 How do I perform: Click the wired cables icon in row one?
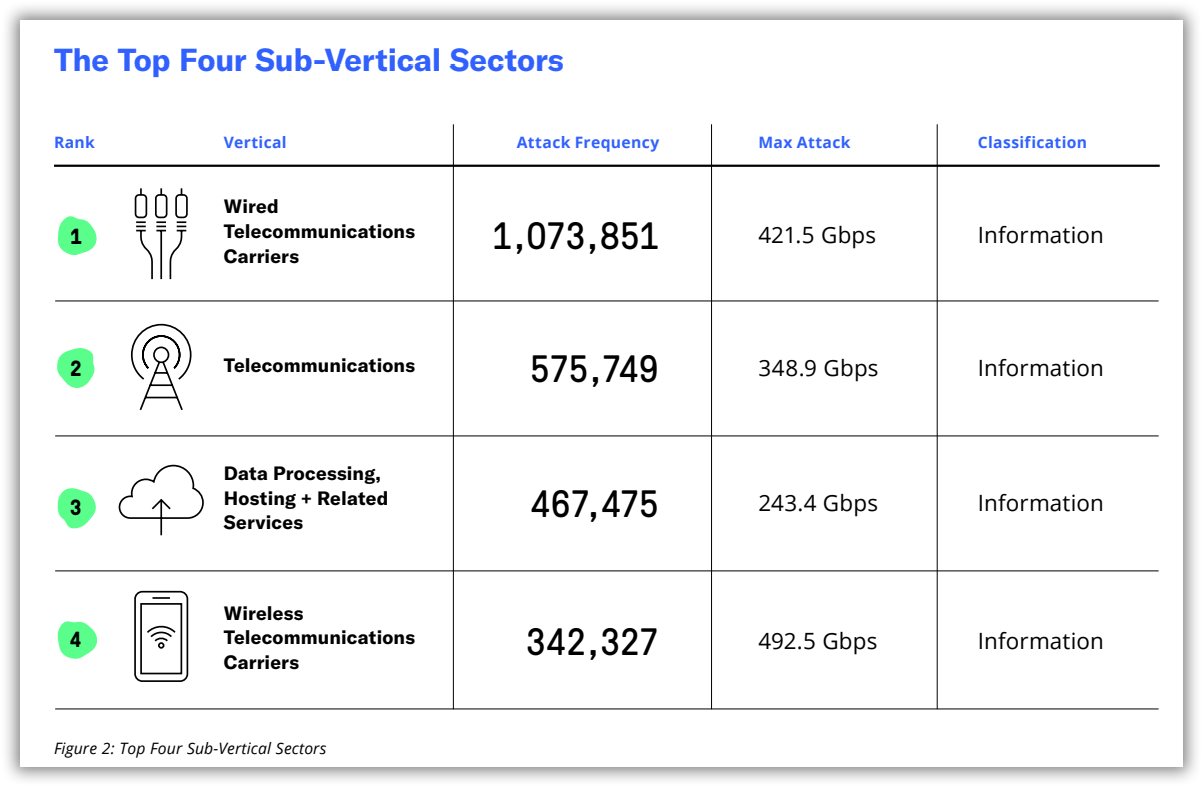tap(161, 235)
